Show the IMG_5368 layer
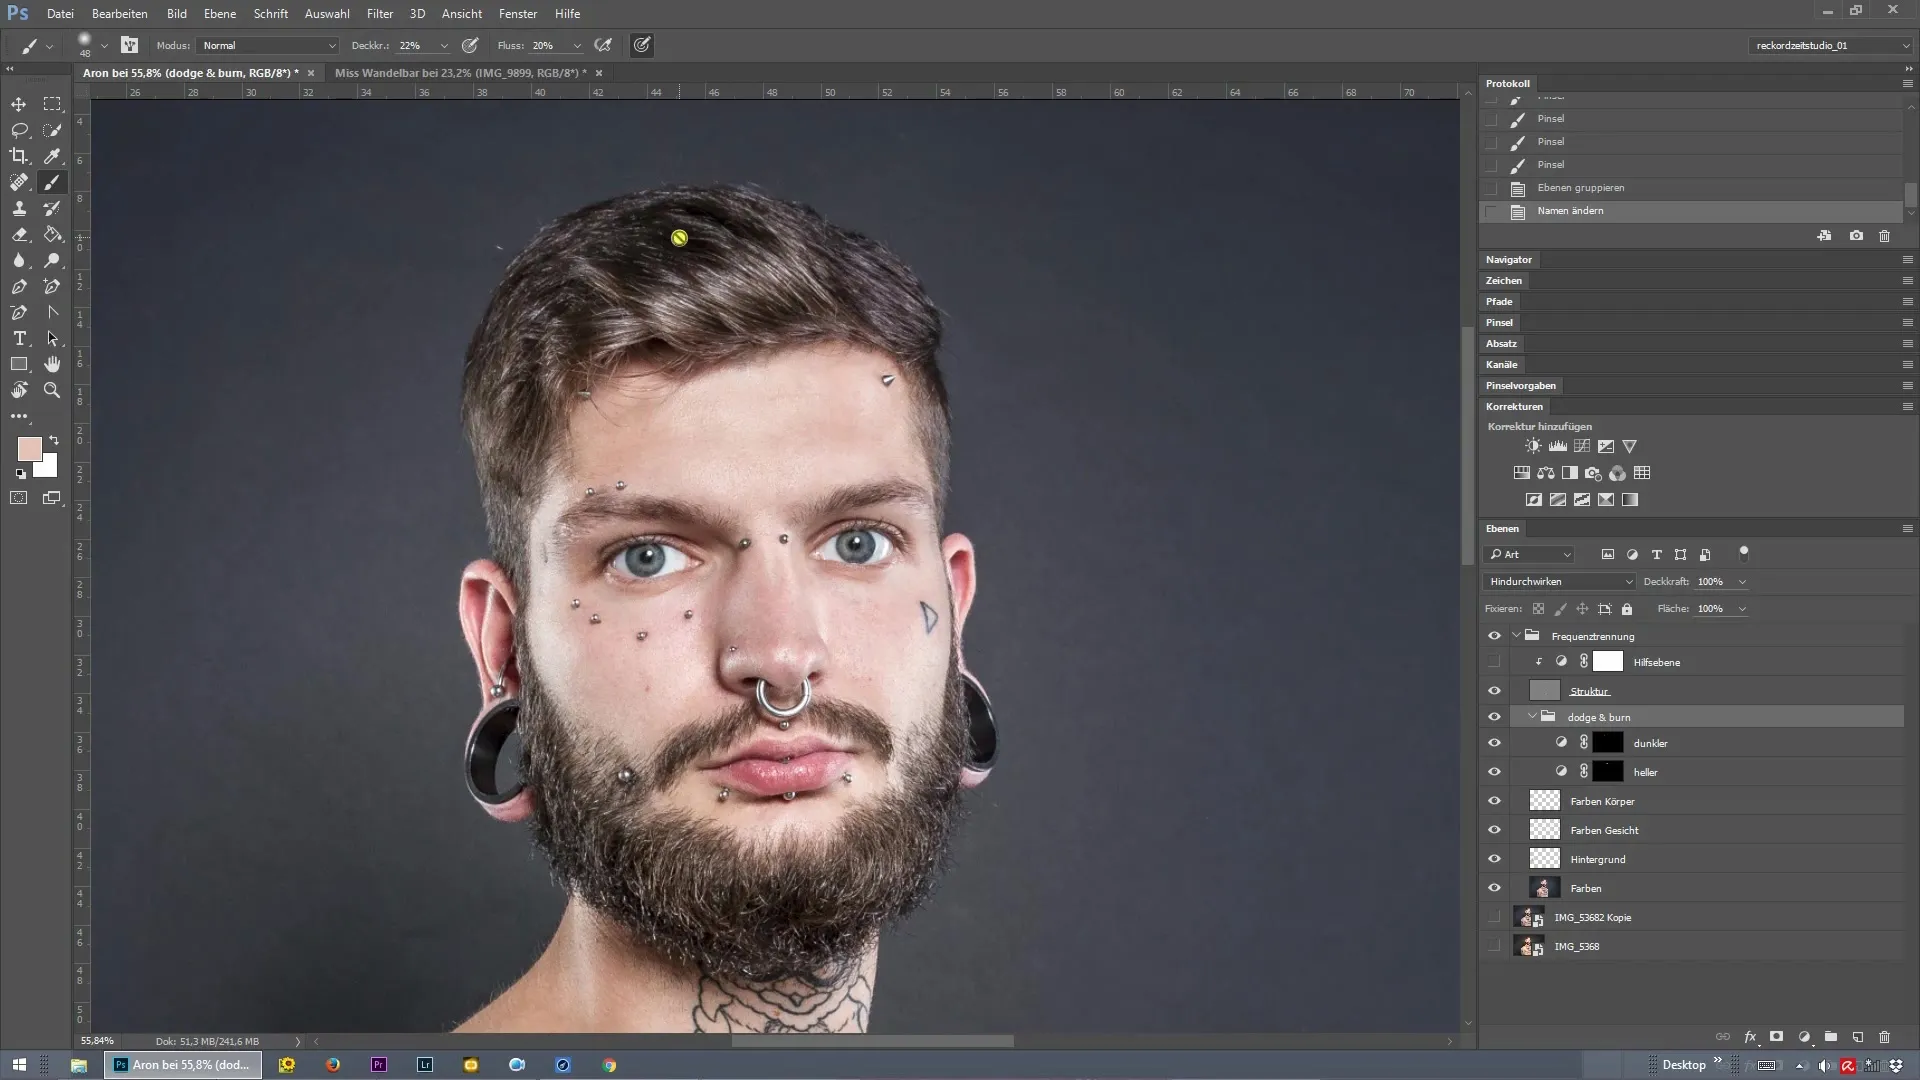This screenshot has width=1920, height=1080. tap(1494, 946)
